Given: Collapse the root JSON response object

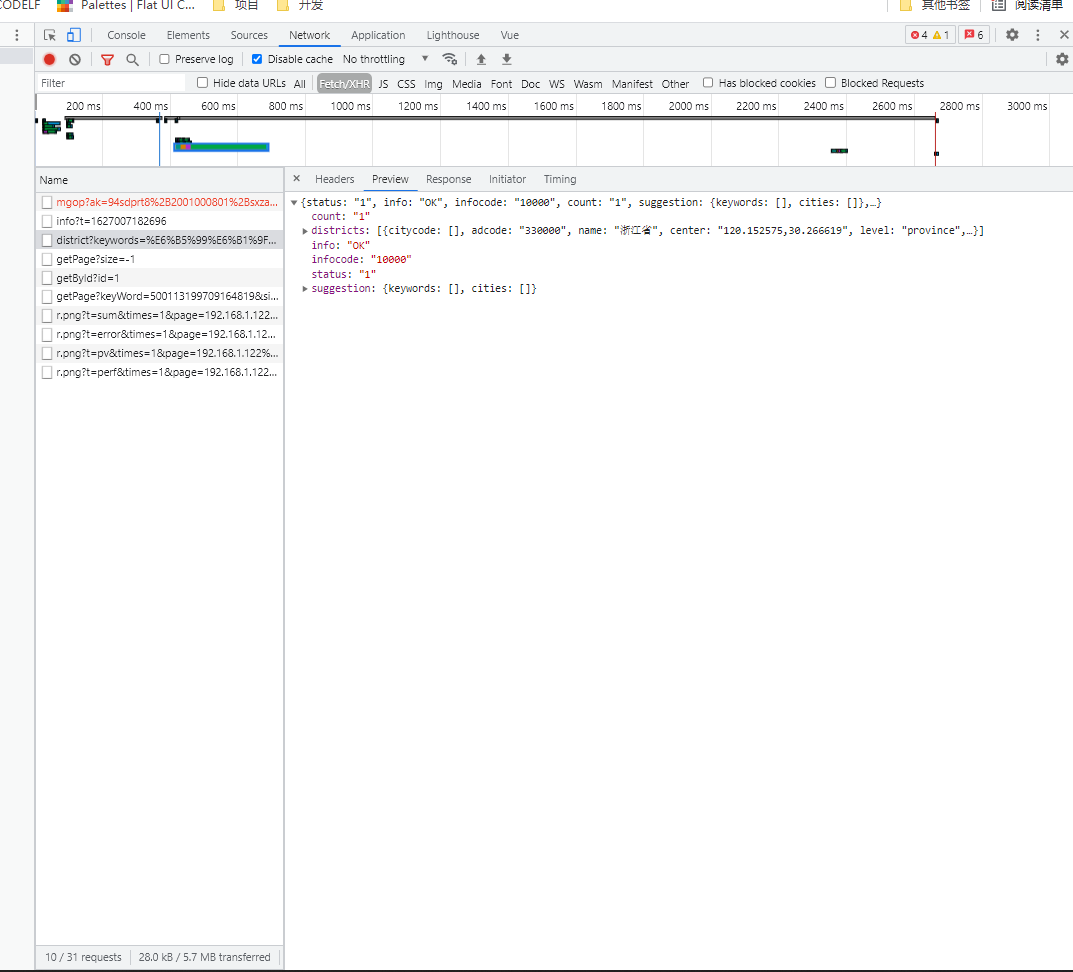Looking at the screenshot, I should pyautogui.click(x=294, y=203).
